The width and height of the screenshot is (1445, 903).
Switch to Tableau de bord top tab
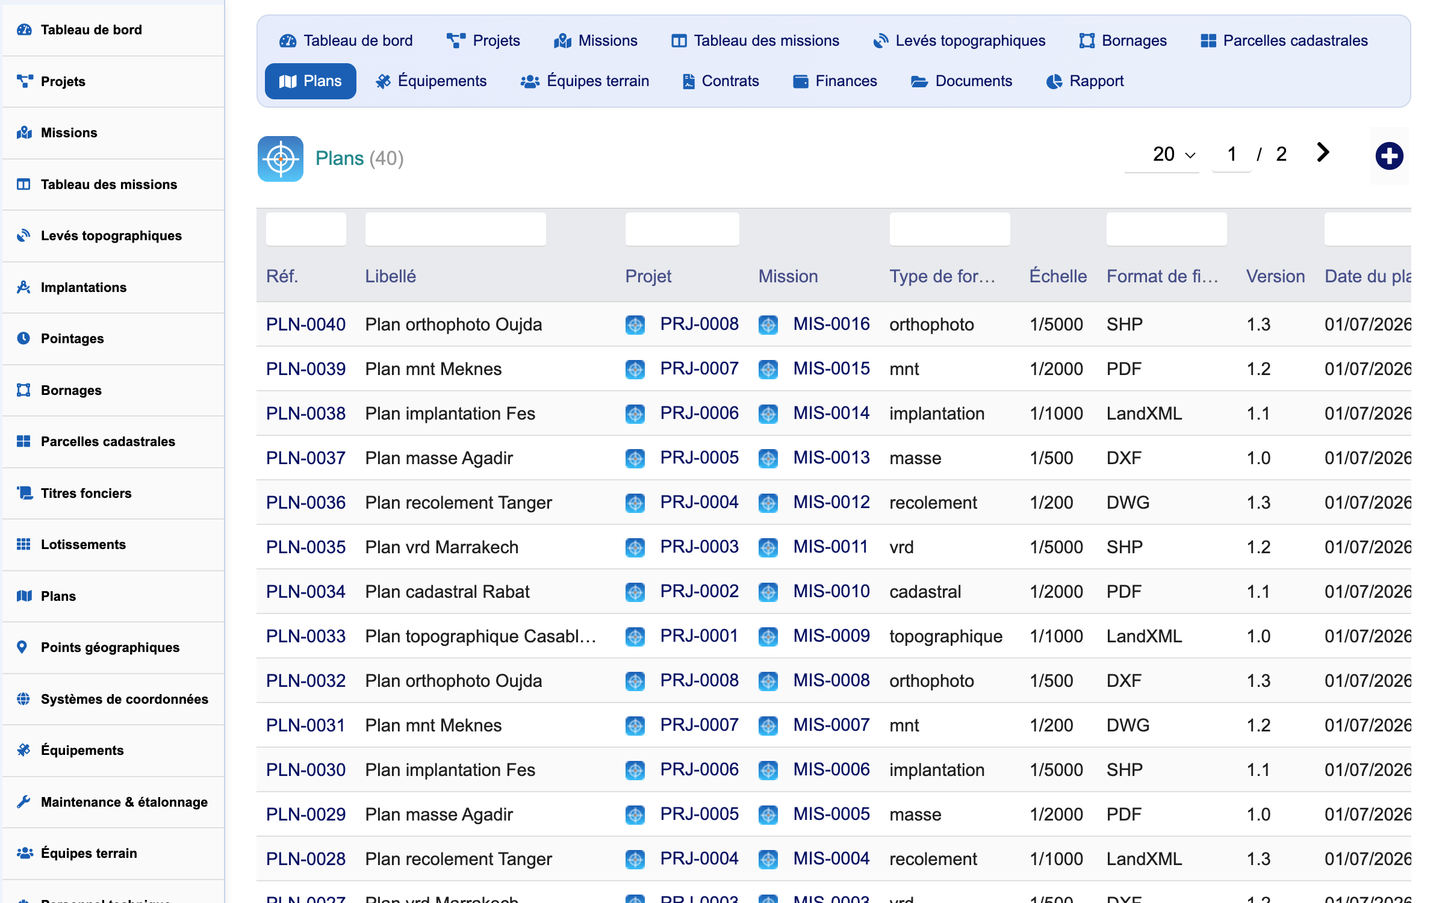pyautogui.click(x=346, y=41)
